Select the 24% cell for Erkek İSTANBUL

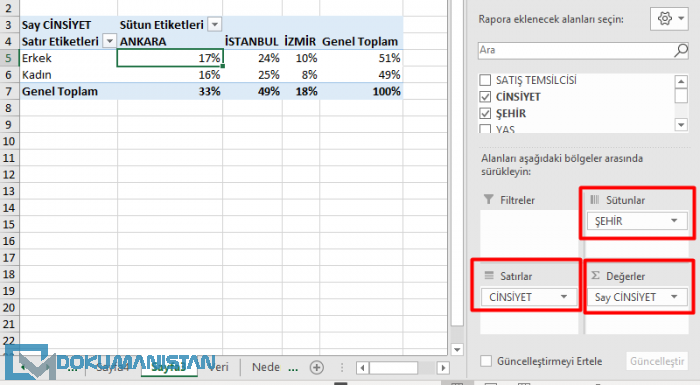pyautogui.click(x=252, y=58)
